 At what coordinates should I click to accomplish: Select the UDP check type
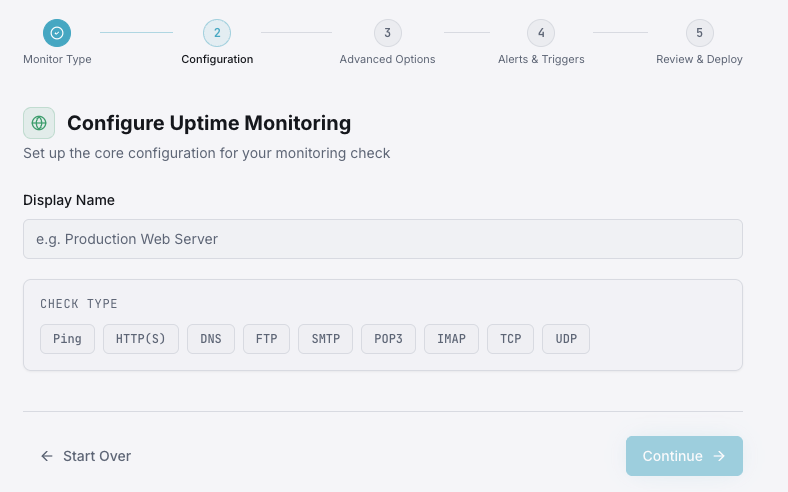(566, 339)
